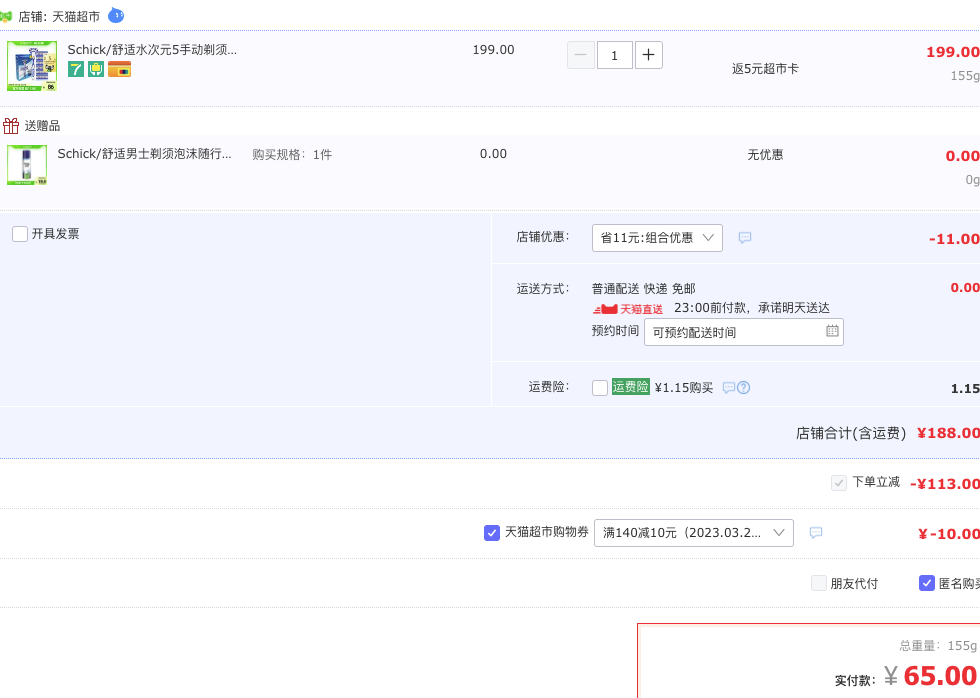Click the -11.00 store discount amount

tap(954, 239)
